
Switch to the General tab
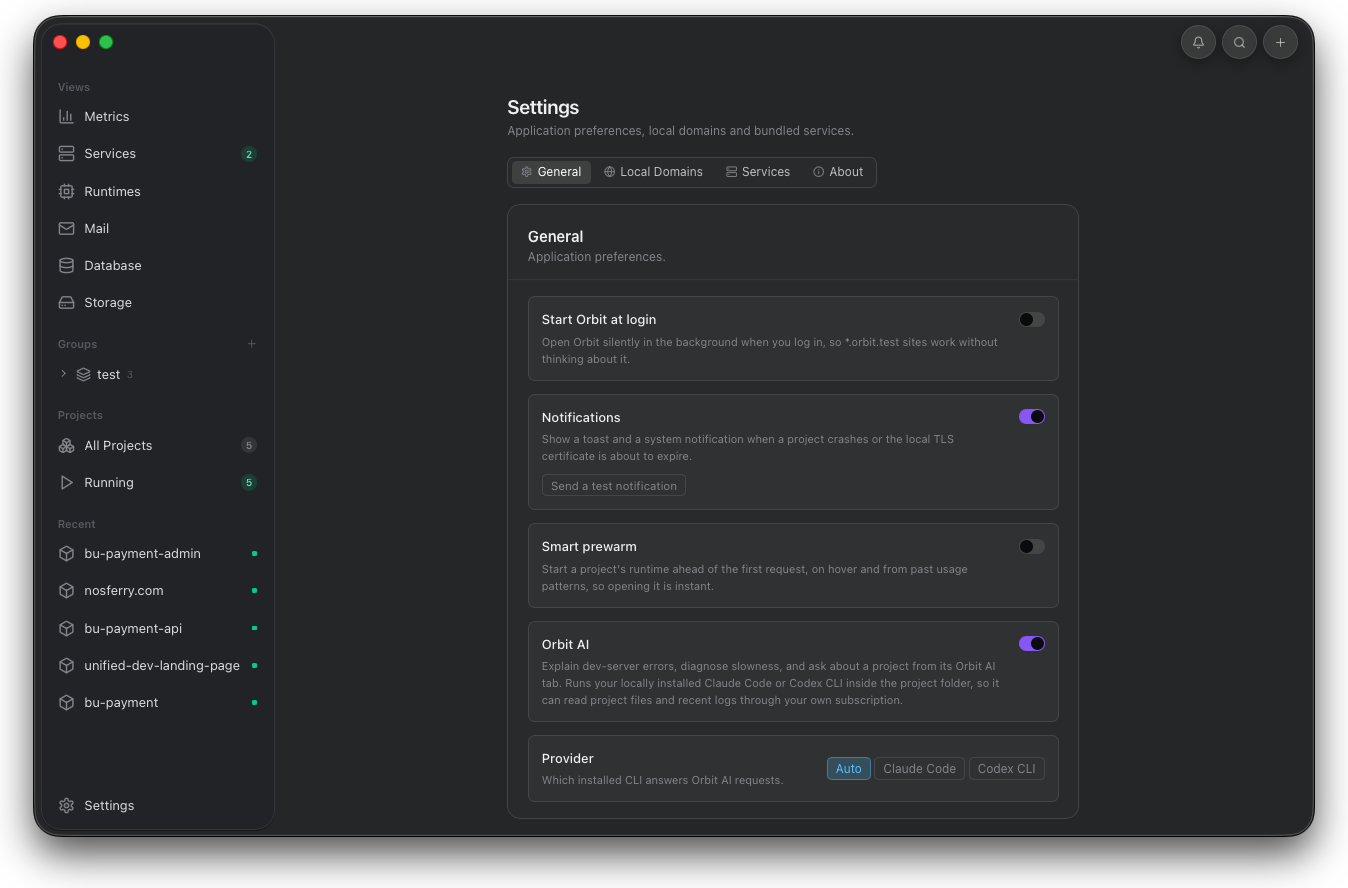point(551,172)
